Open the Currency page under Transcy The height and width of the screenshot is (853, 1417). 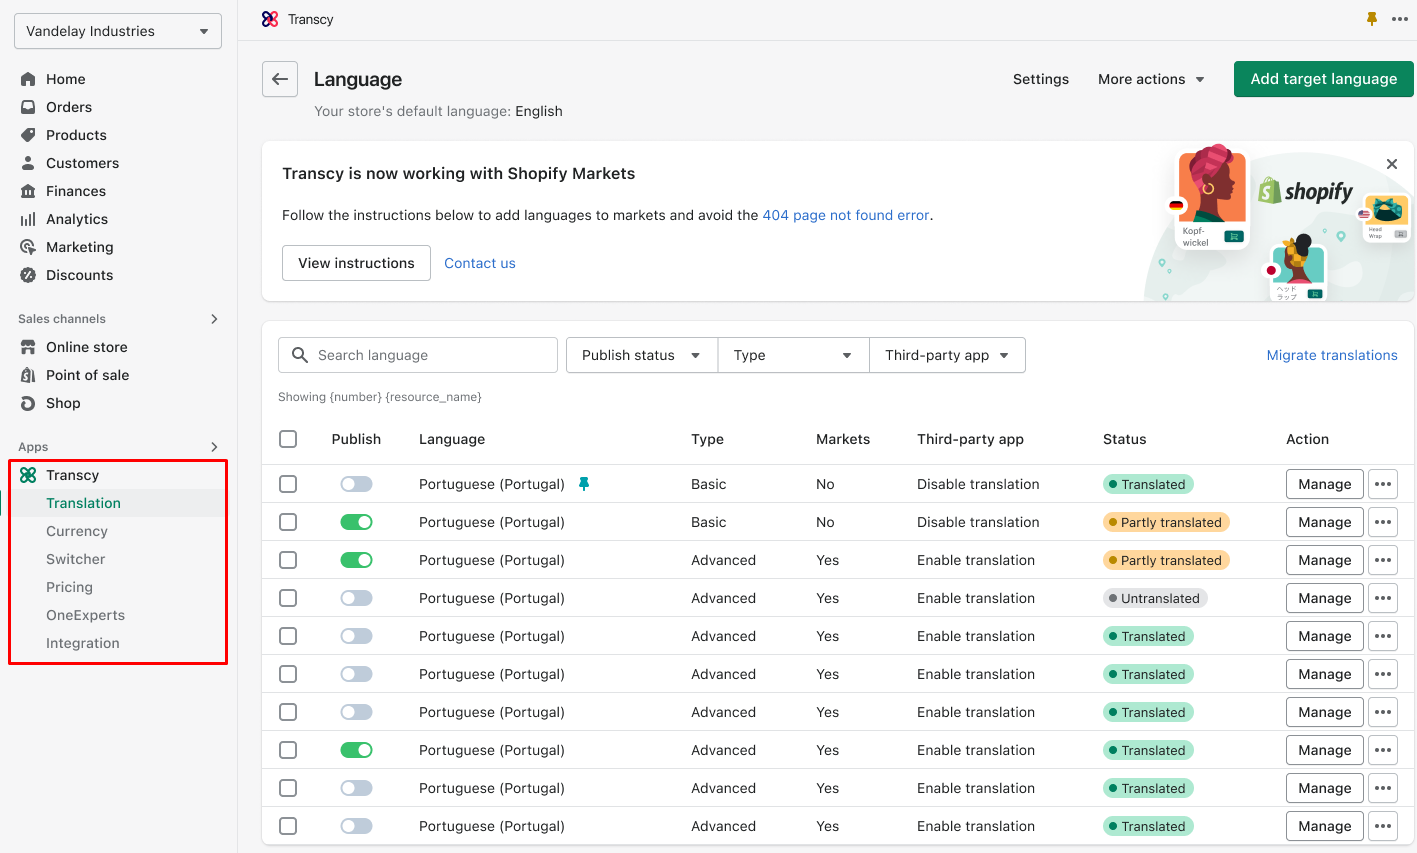click(x=77, y=531)
